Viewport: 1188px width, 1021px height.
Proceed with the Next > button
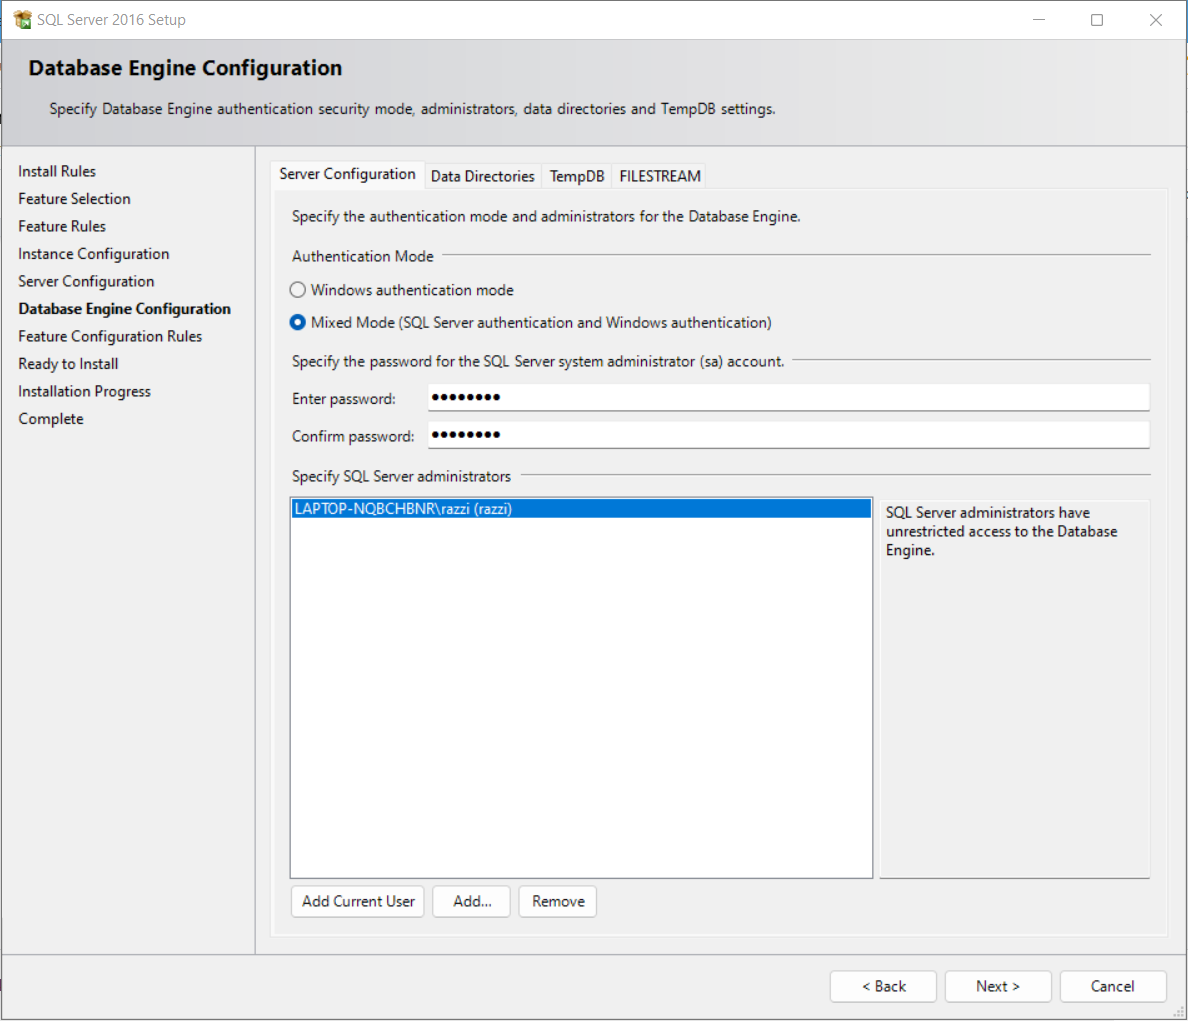(x=998, y=986)
